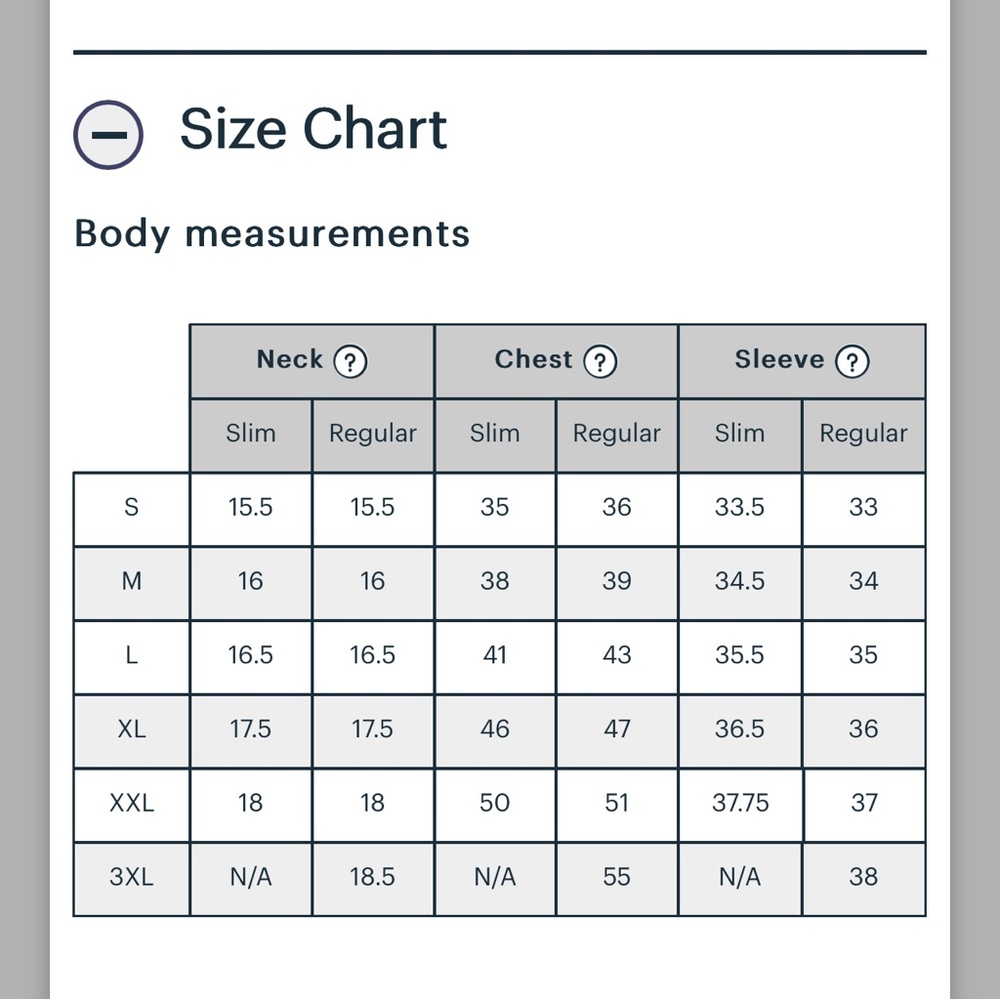
Task: Click the Size Chart heading
Action: 313,129
